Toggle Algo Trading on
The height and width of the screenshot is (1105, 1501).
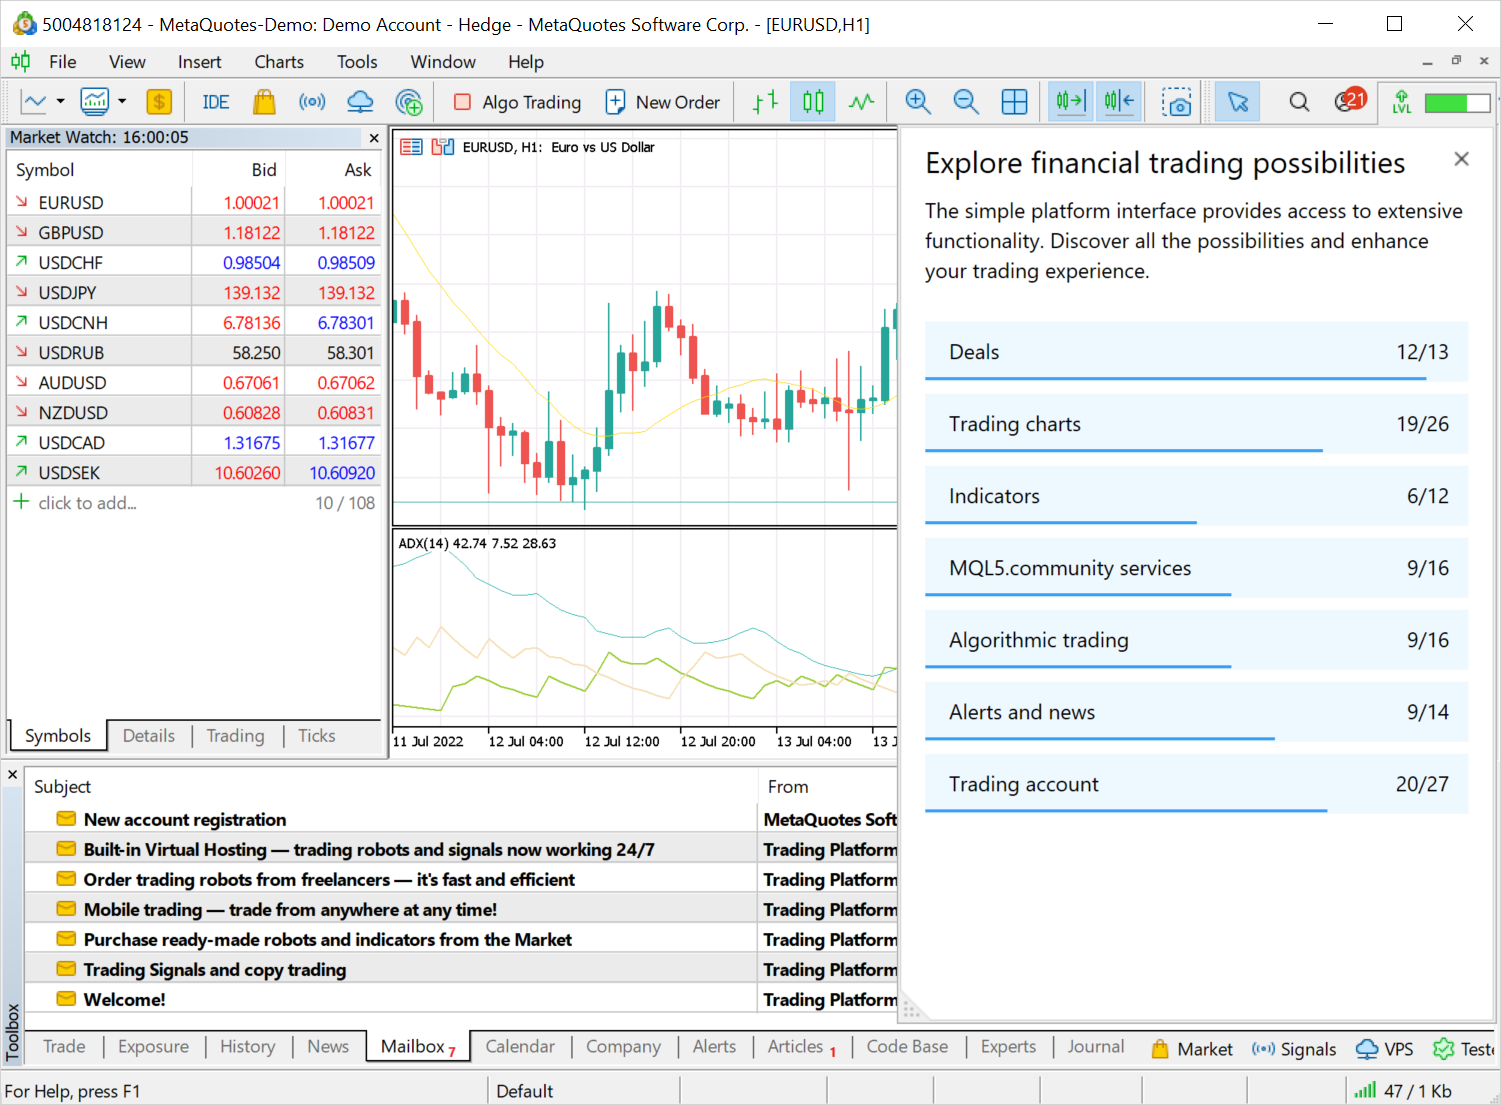point(516,101)
